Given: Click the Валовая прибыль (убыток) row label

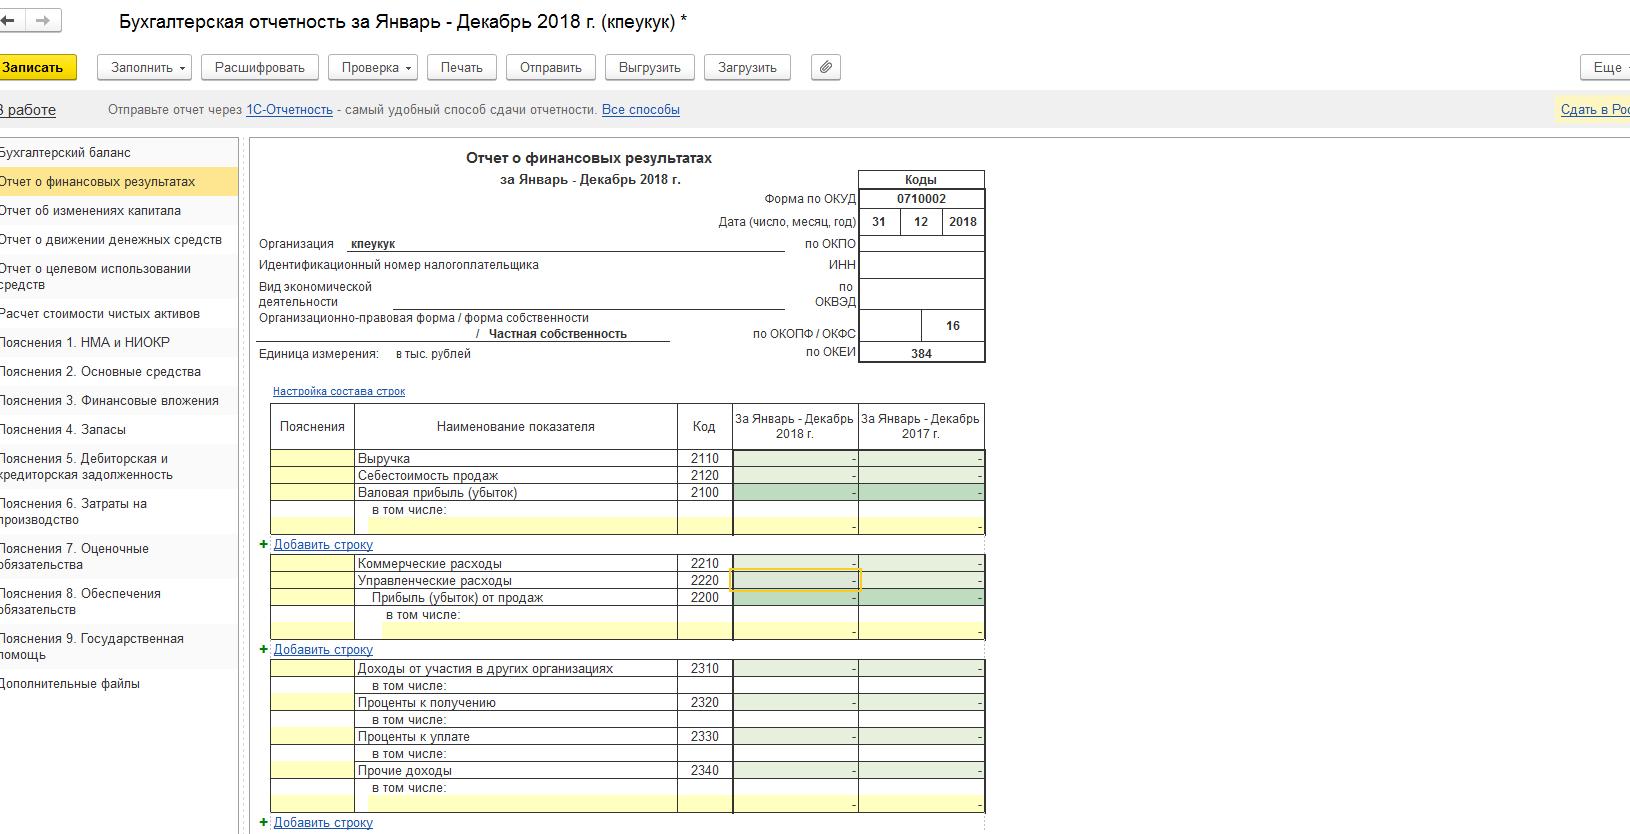Looking at the screenshot, I should point(438,493).
